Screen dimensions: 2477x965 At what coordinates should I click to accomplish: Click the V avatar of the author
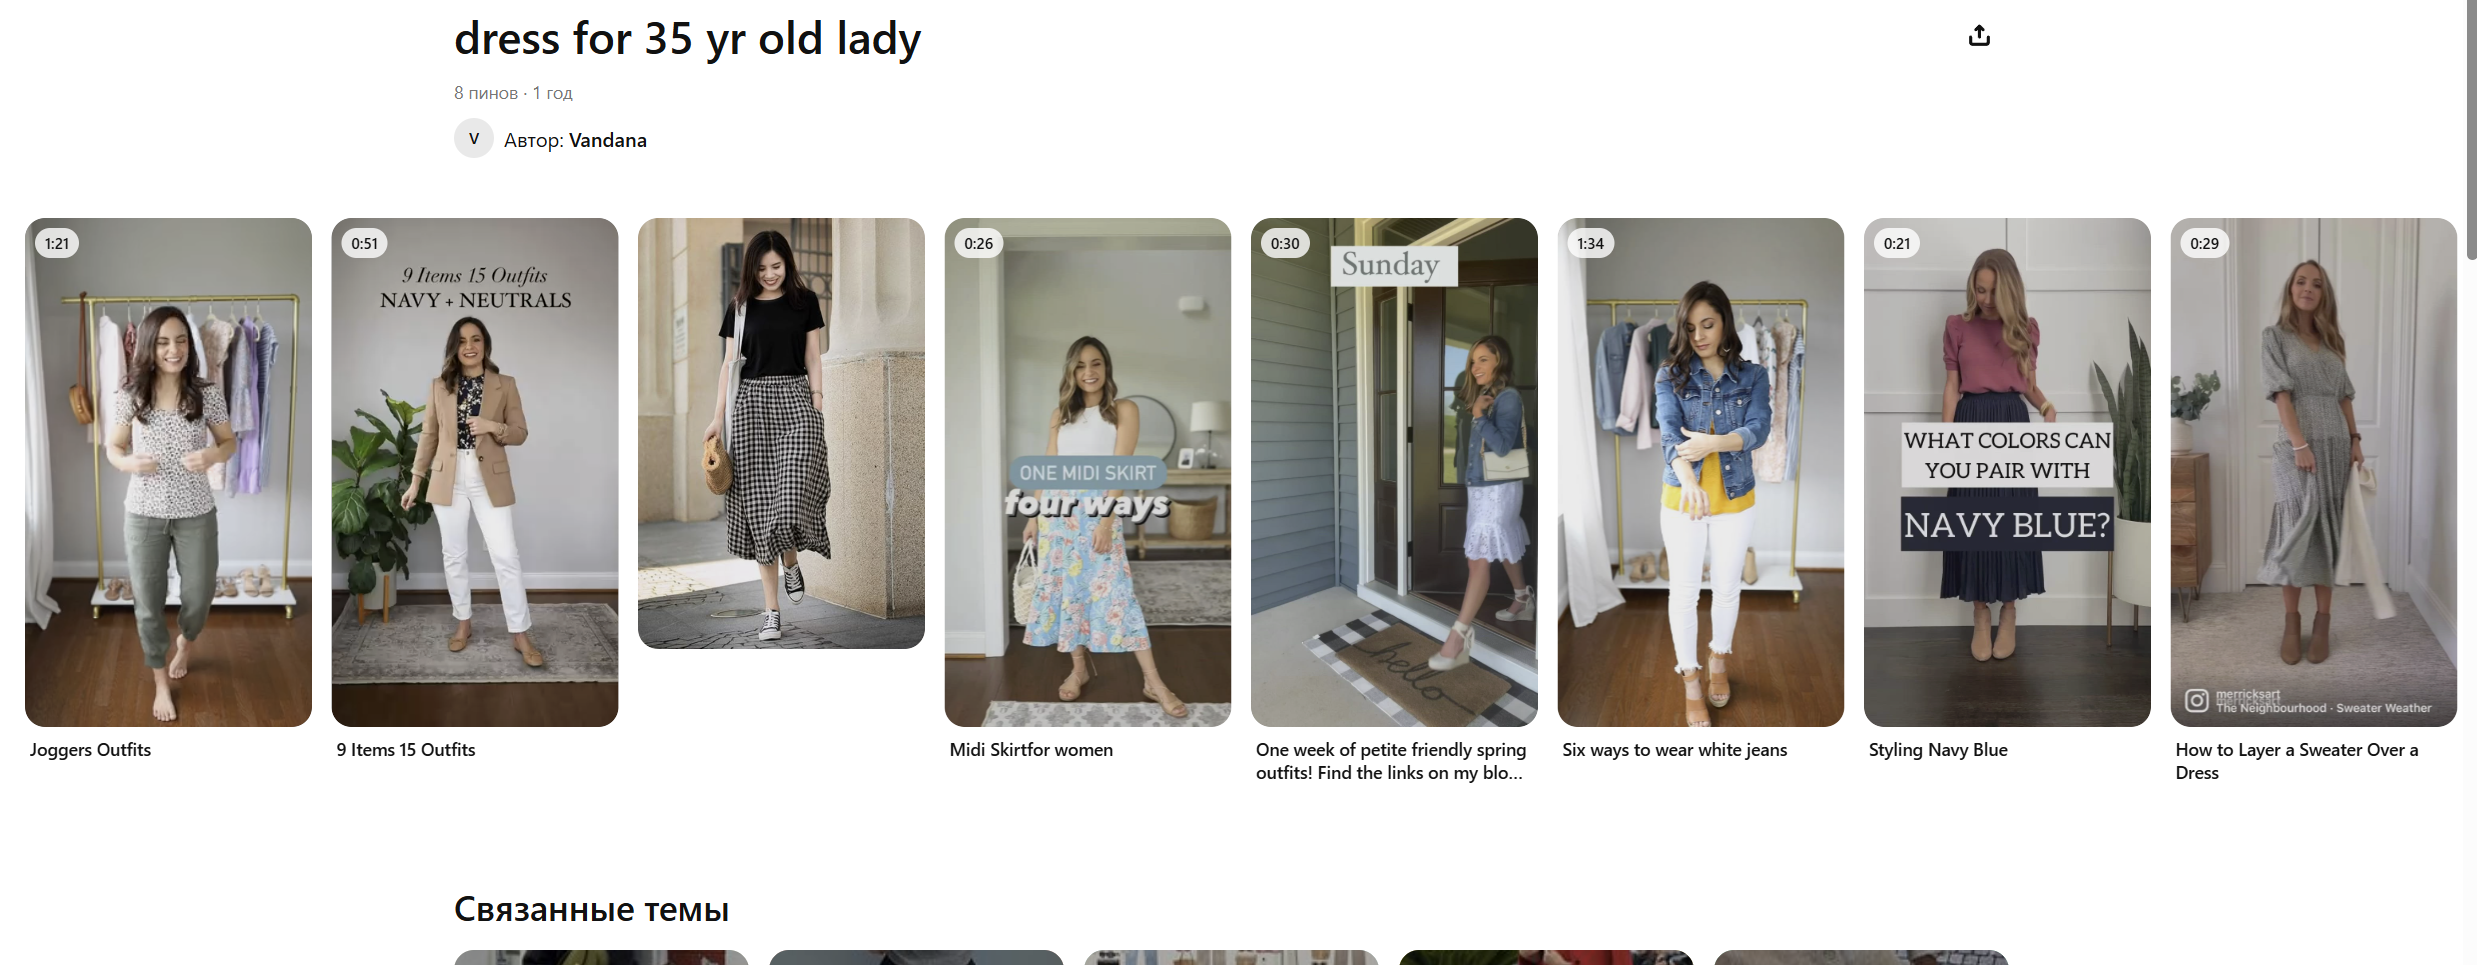tap(473, 138)
